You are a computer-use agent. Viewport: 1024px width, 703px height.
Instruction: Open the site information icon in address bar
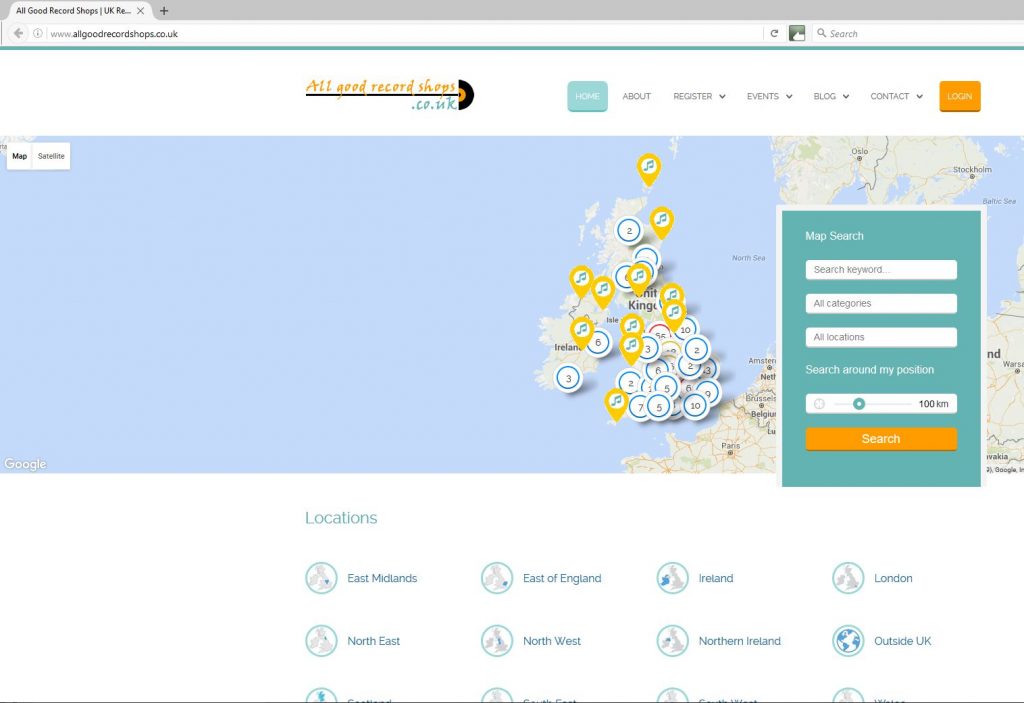pos(38,33)
